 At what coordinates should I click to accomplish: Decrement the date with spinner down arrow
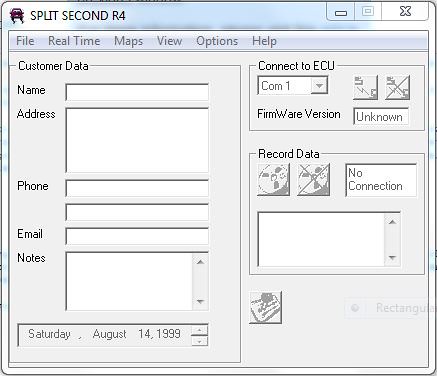point(199,341)
